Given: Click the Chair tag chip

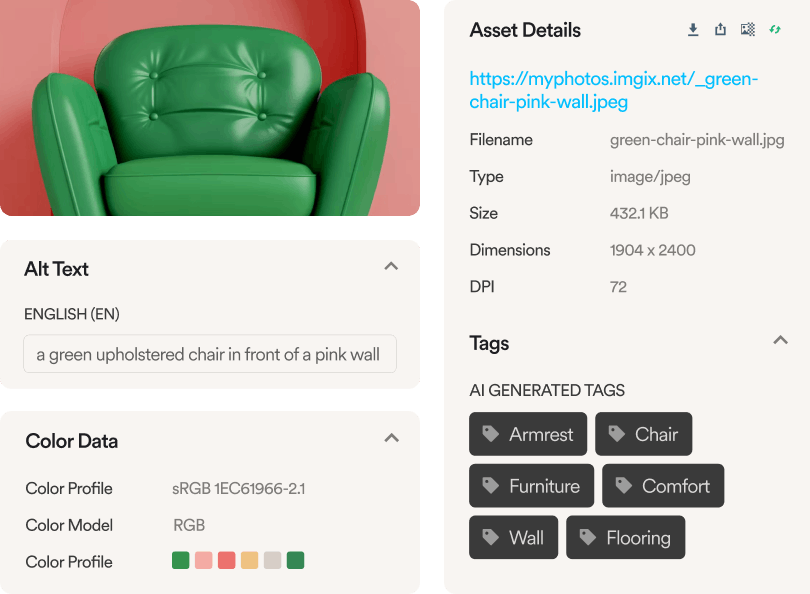Looking at the screenshot, I should tap(643, 434).
